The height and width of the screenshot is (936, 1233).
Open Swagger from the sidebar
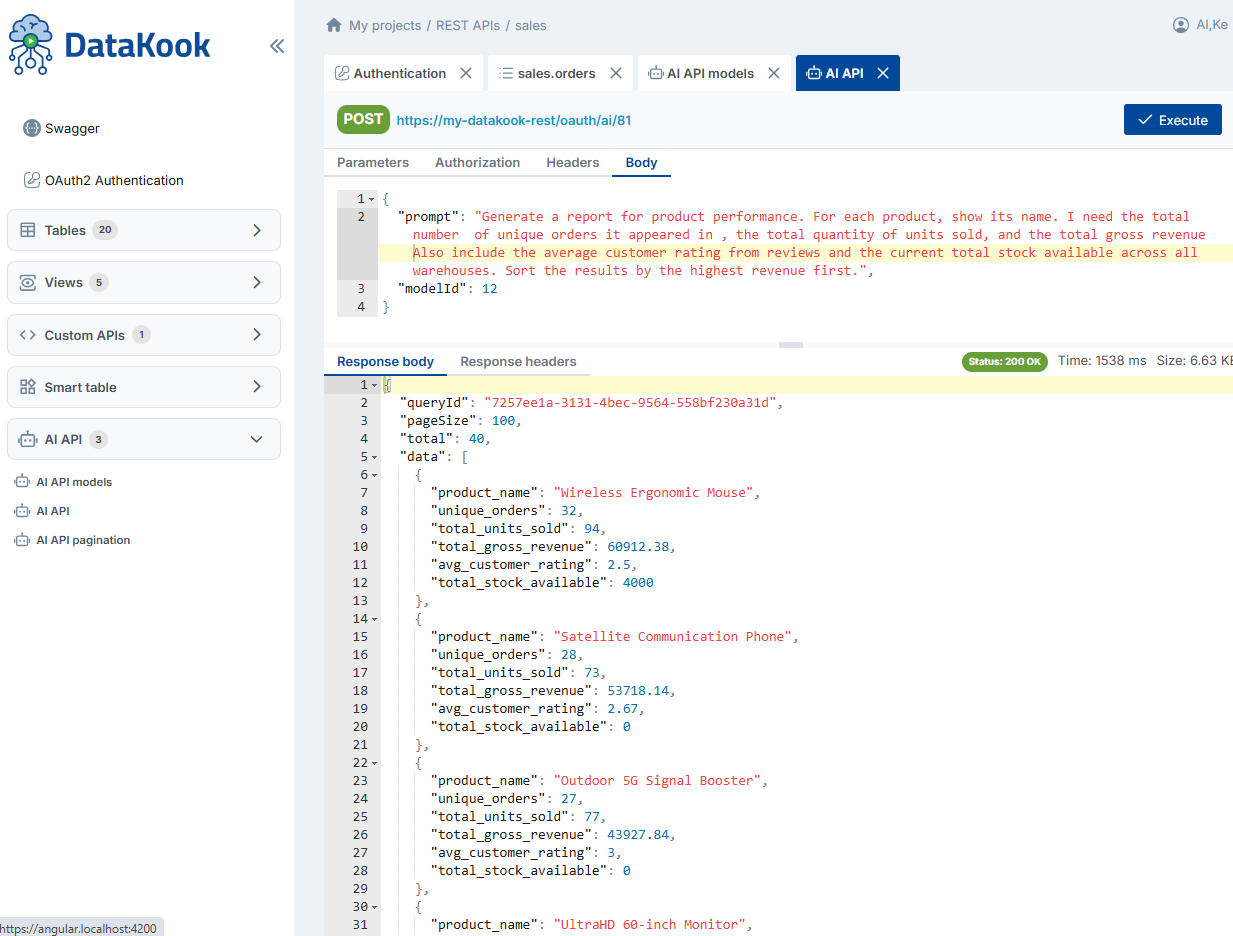coord(72,128)
